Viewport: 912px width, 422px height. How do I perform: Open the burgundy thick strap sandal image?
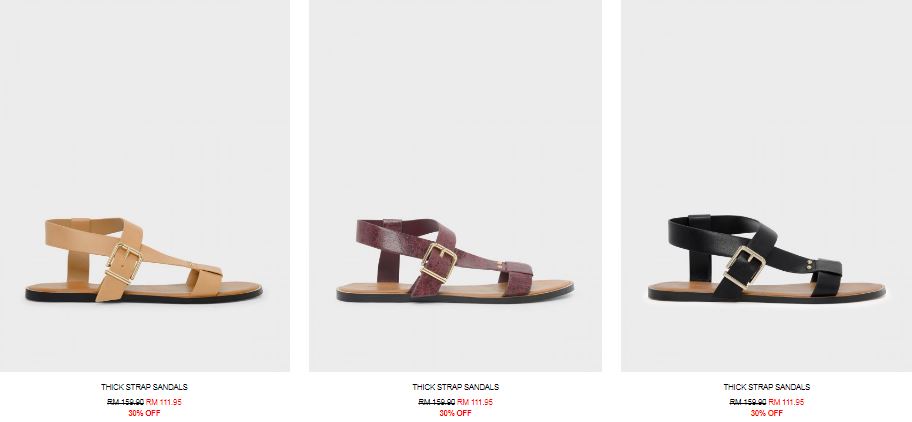(455, 185)
